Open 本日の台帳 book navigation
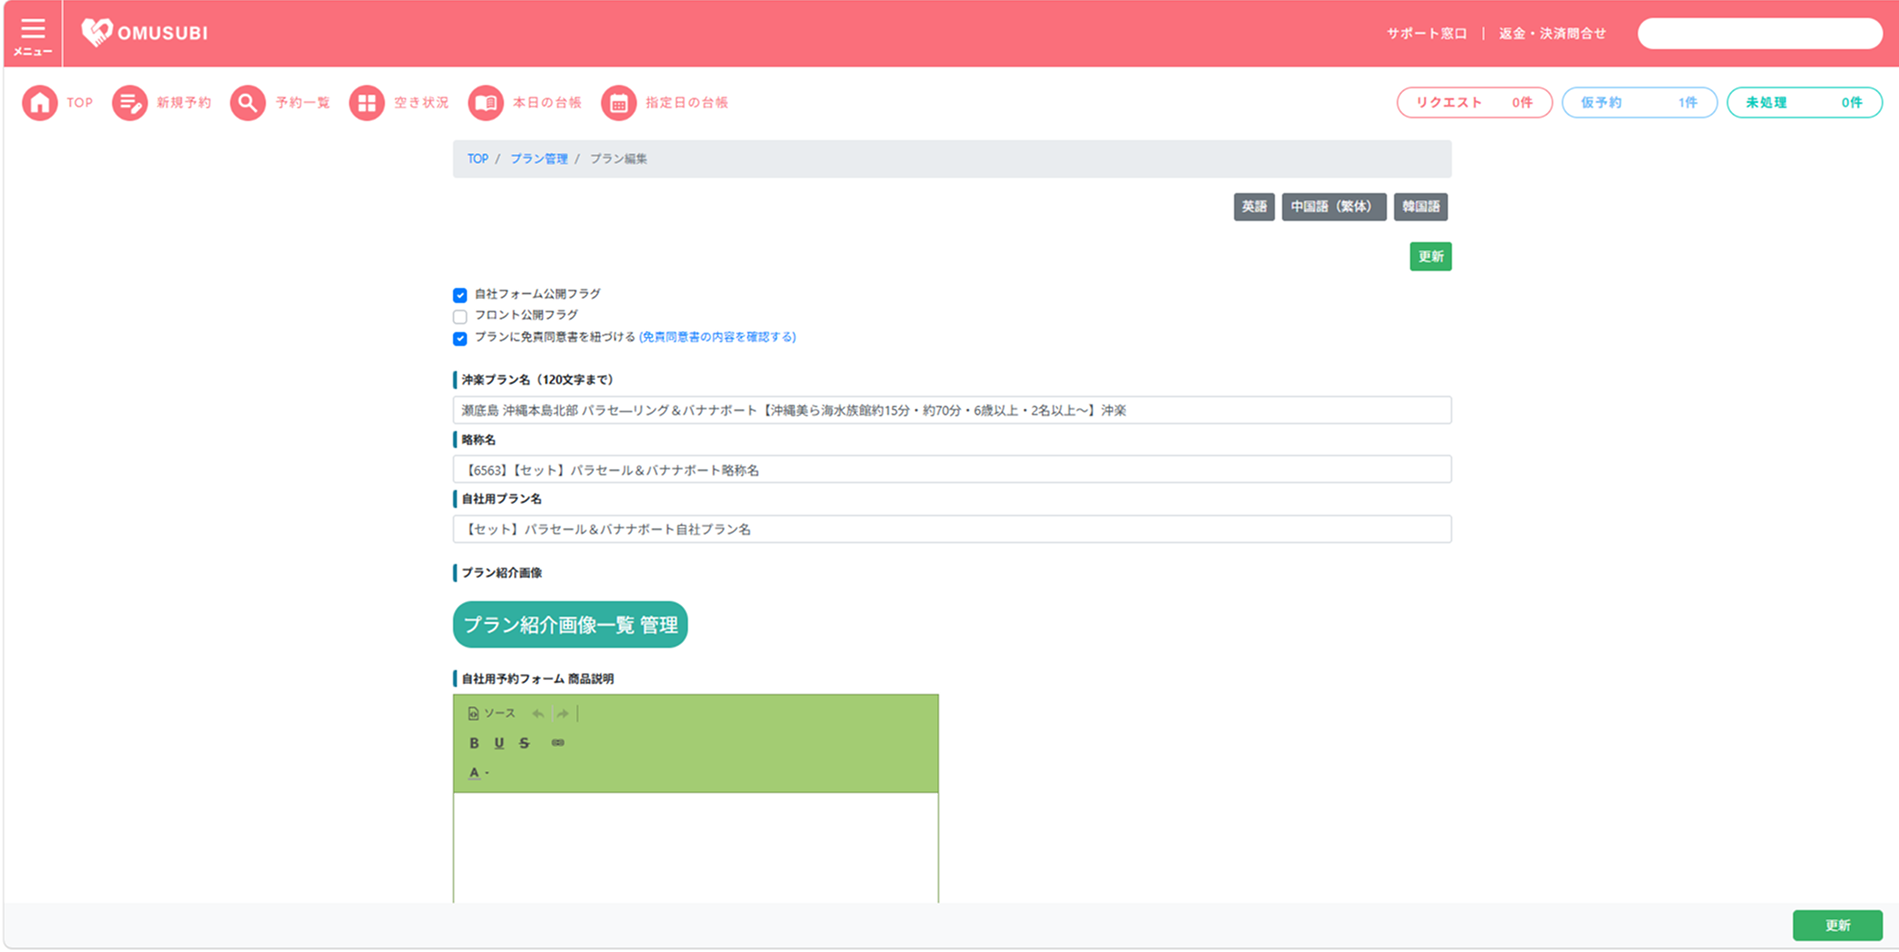 [525, 103]
